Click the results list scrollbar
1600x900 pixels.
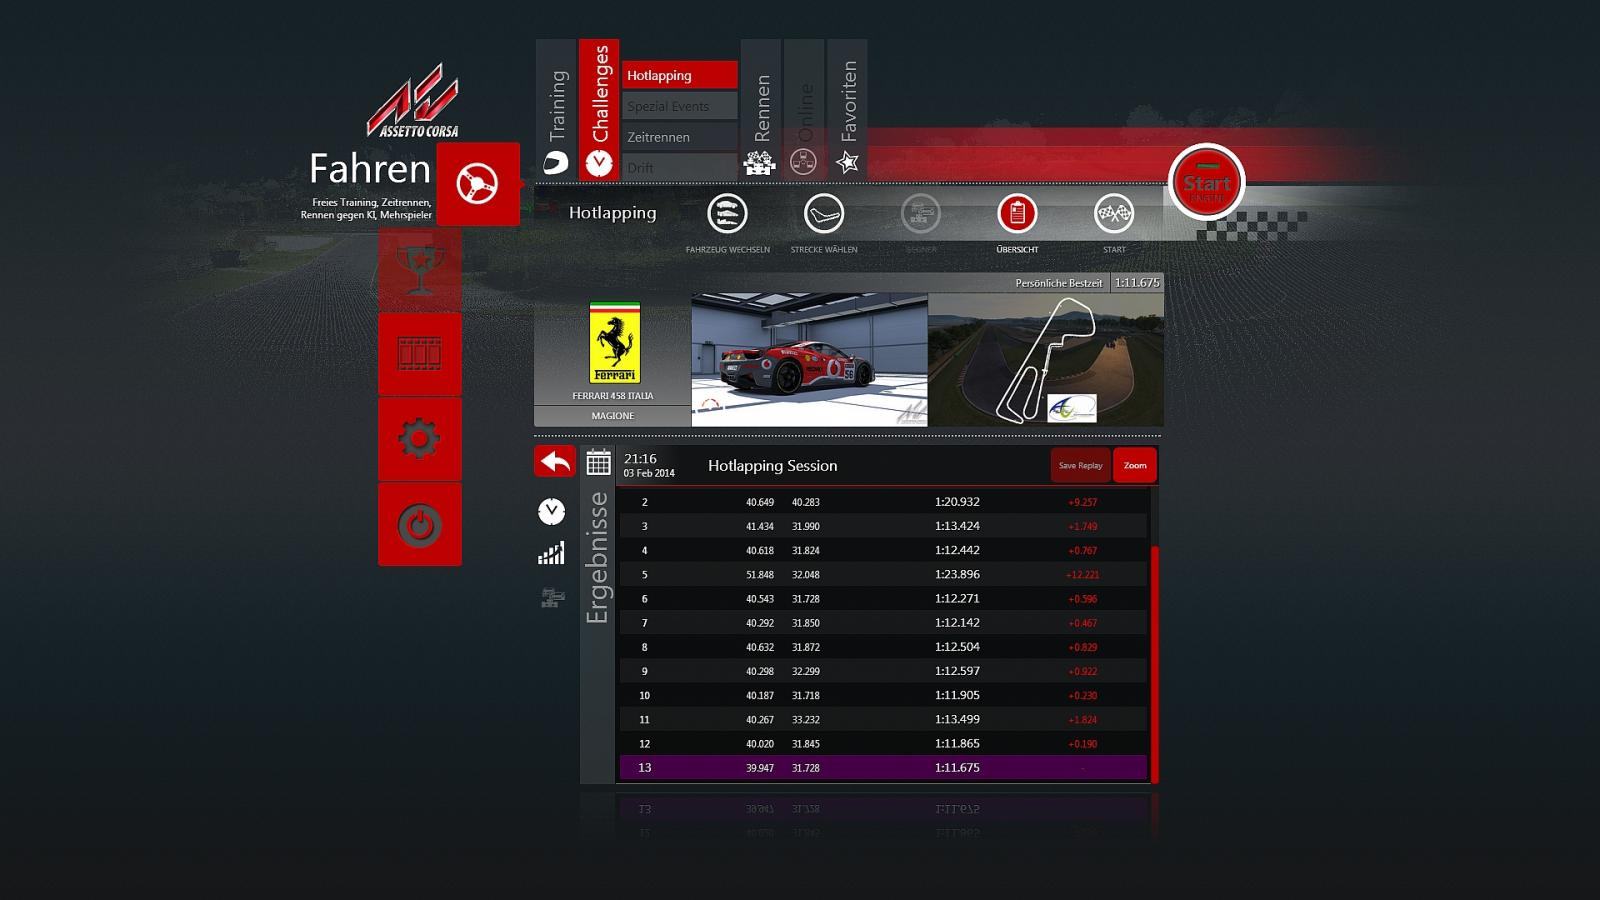point(1154,664)
